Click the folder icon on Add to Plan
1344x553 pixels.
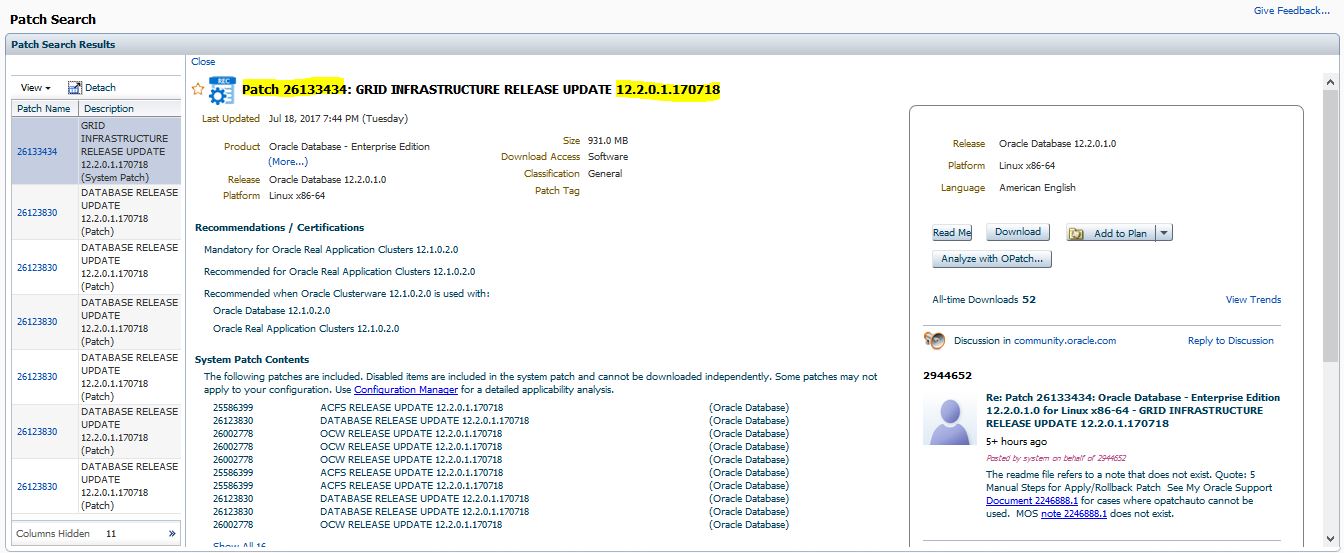click(x=1077, y=234)
